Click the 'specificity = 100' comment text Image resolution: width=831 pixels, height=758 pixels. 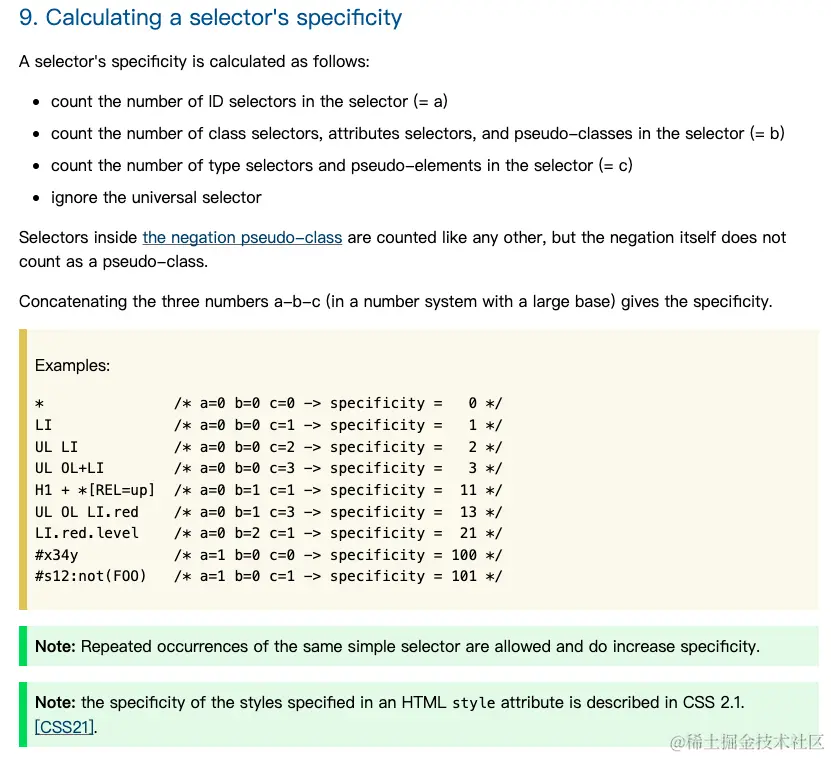tap(403, 555)
